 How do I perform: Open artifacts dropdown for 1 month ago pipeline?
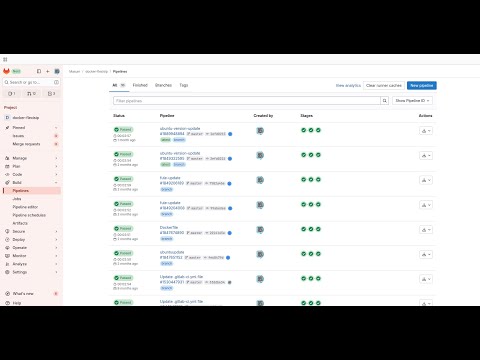click(x=426, y=131)
